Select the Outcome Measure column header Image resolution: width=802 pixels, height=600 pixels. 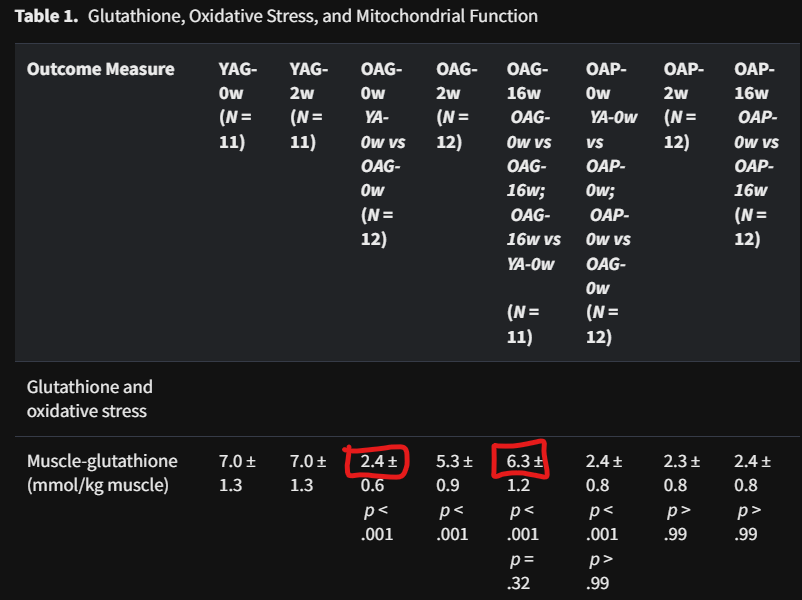[101, 69]
